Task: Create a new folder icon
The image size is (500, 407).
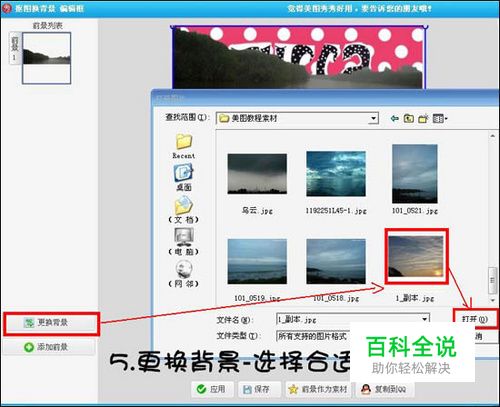Action: pos(423,118)
